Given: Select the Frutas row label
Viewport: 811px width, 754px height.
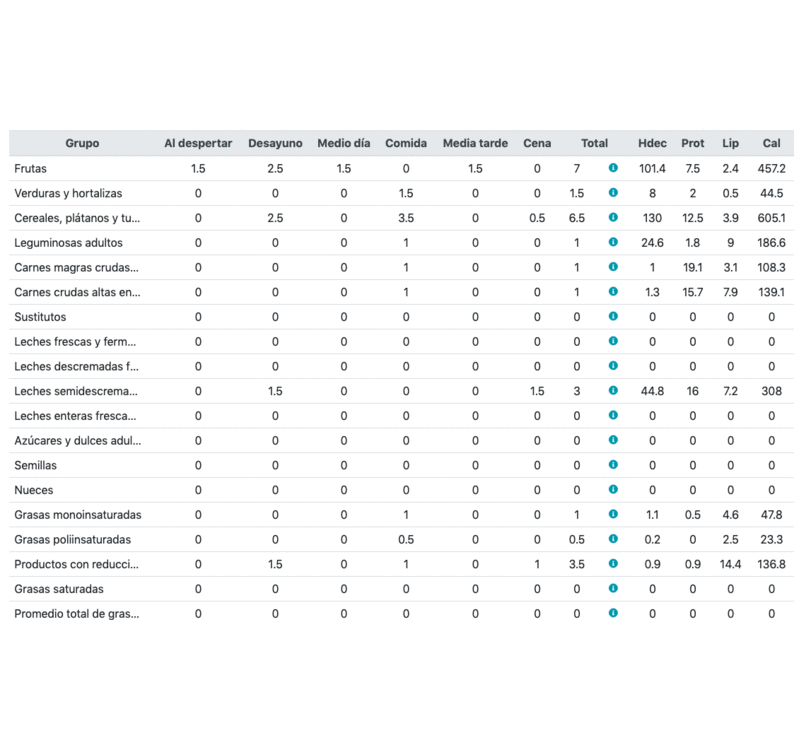Looking at the screenshot, I should point(31,169).
